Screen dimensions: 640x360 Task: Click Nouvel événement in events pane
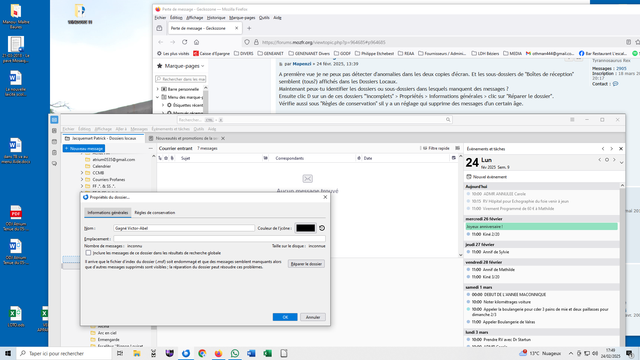coord(487,177)
